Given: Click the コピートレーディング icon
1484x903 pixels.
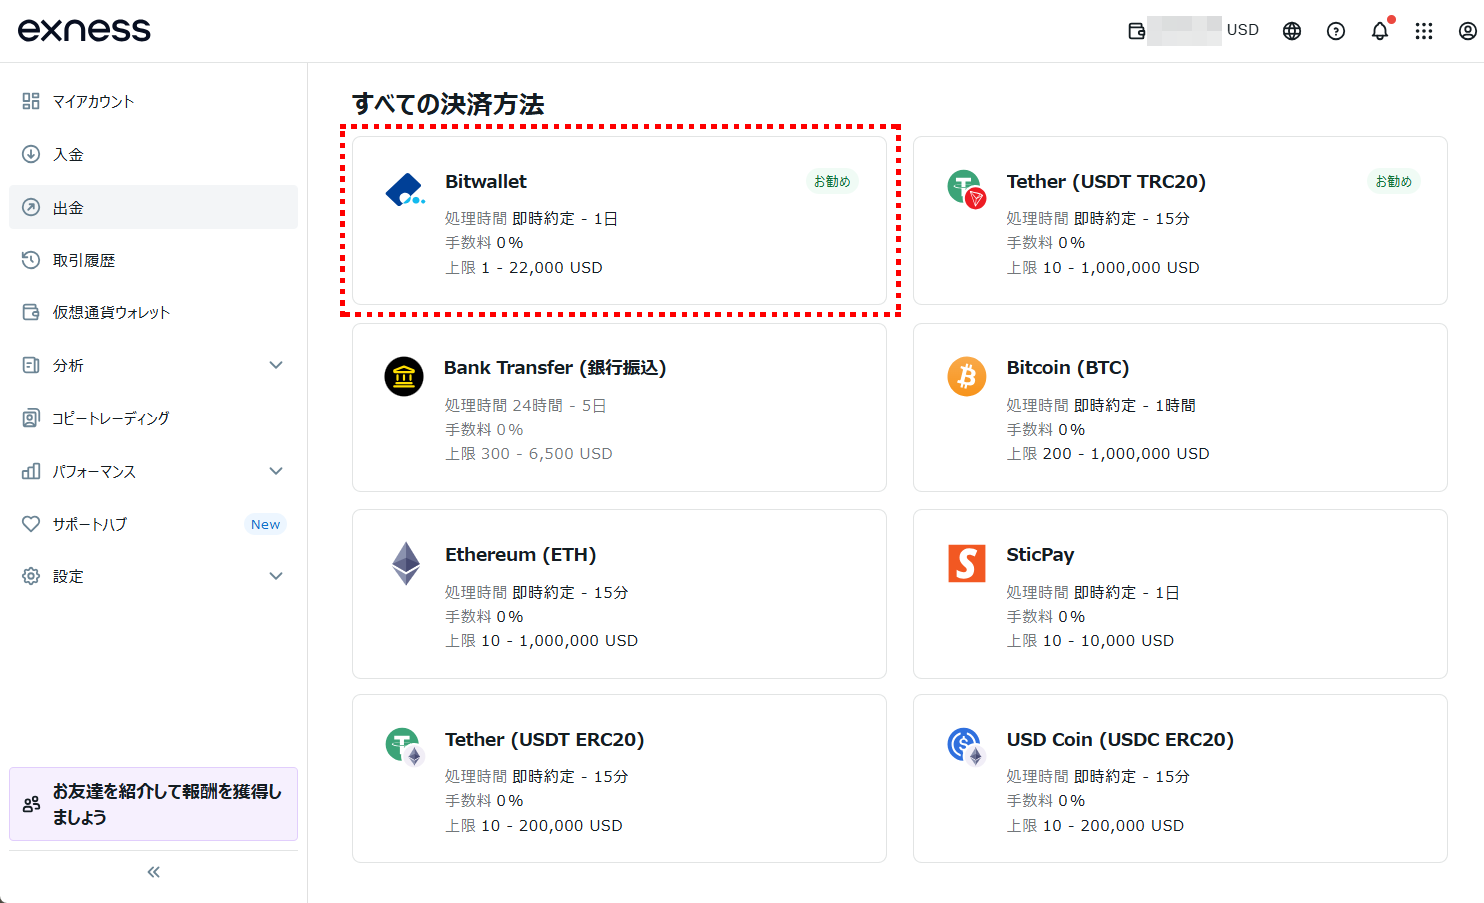Looking at the screenshot, I should 31,418.
